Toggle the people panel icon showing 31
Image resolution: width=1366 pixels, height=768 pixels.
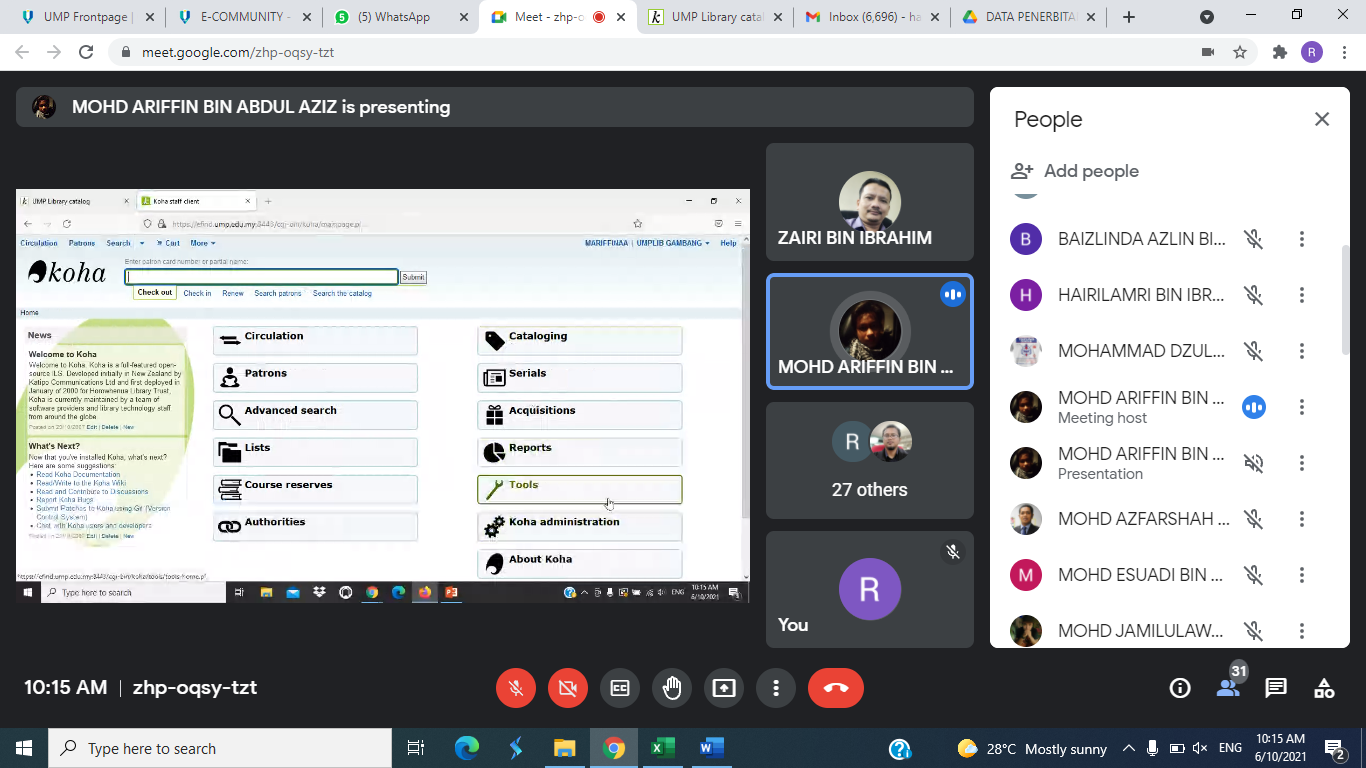(1228, 688)
